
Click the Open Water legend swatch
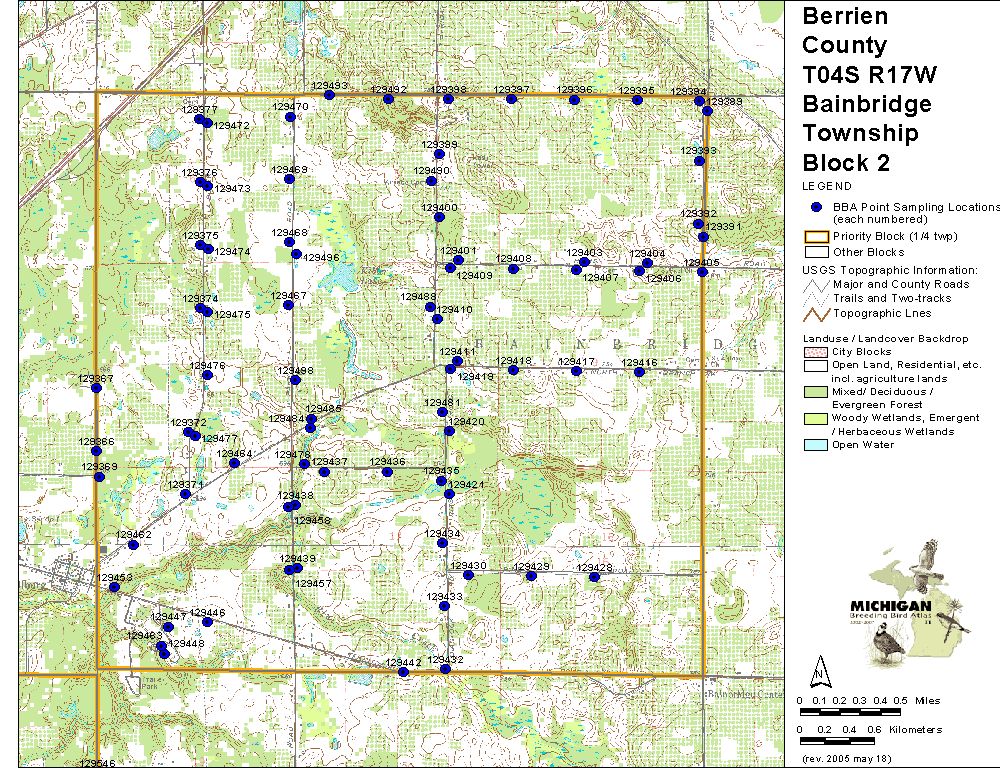pos(817,445)
